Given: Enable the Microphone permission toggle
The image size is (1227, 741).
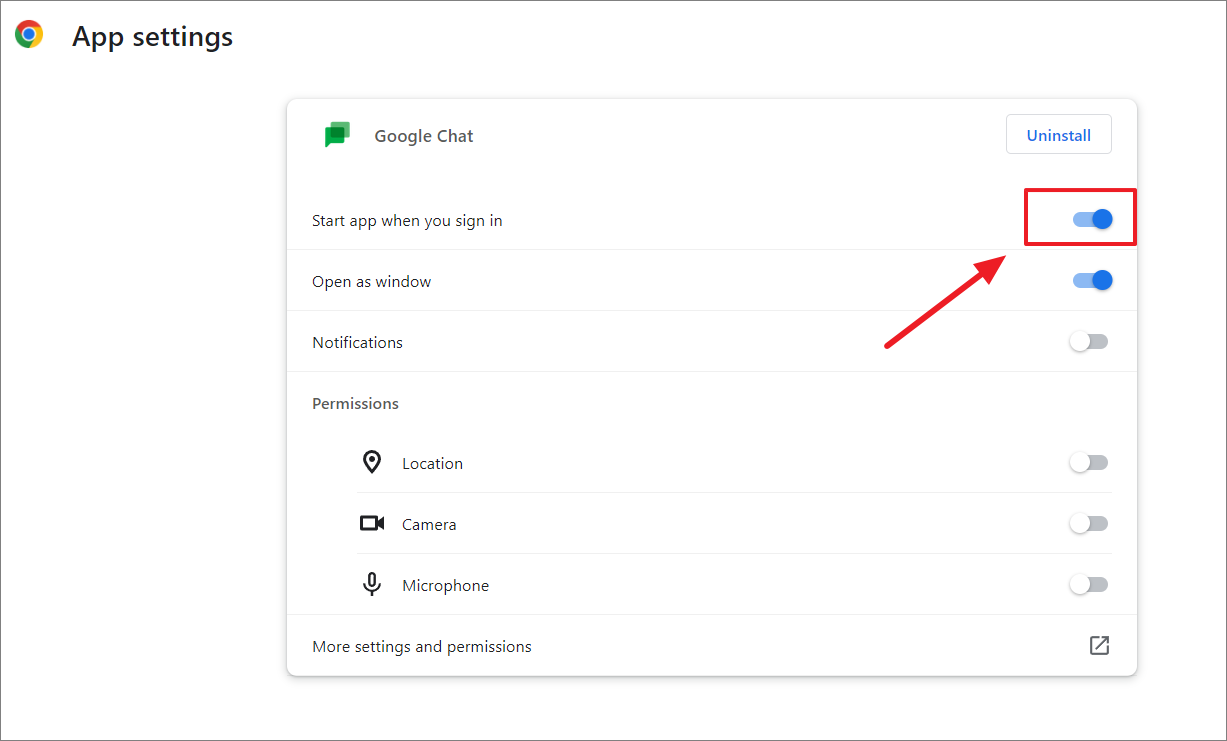Looking at the screenshot, I should (x=1088, y=583).
